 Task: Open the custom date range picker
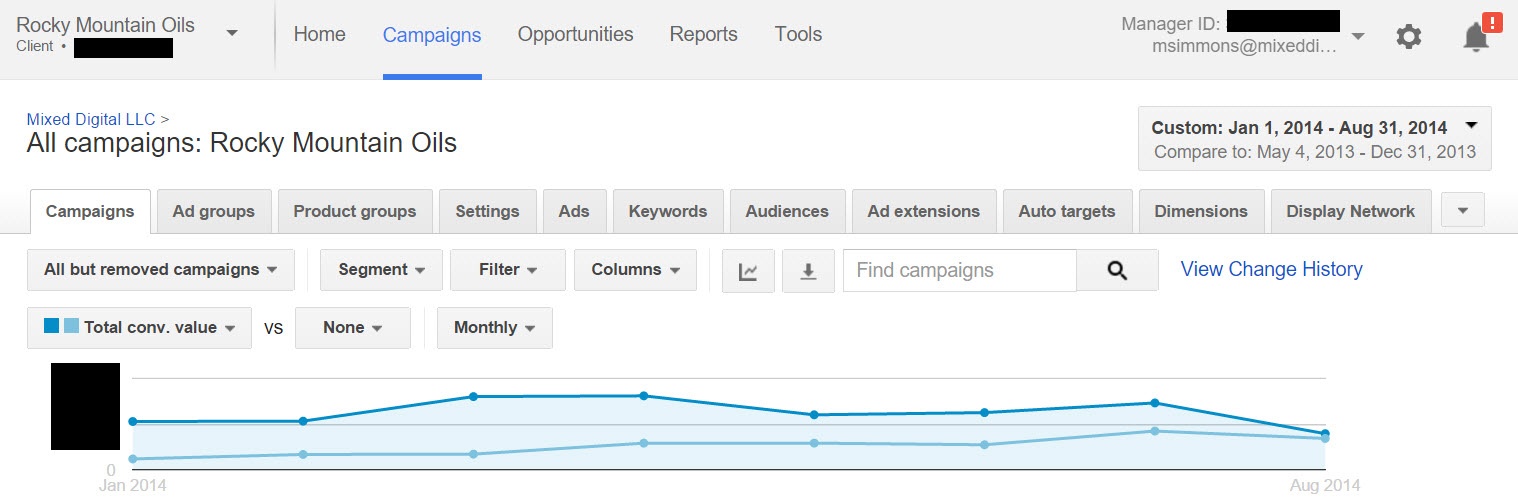tap(1314, 139)
